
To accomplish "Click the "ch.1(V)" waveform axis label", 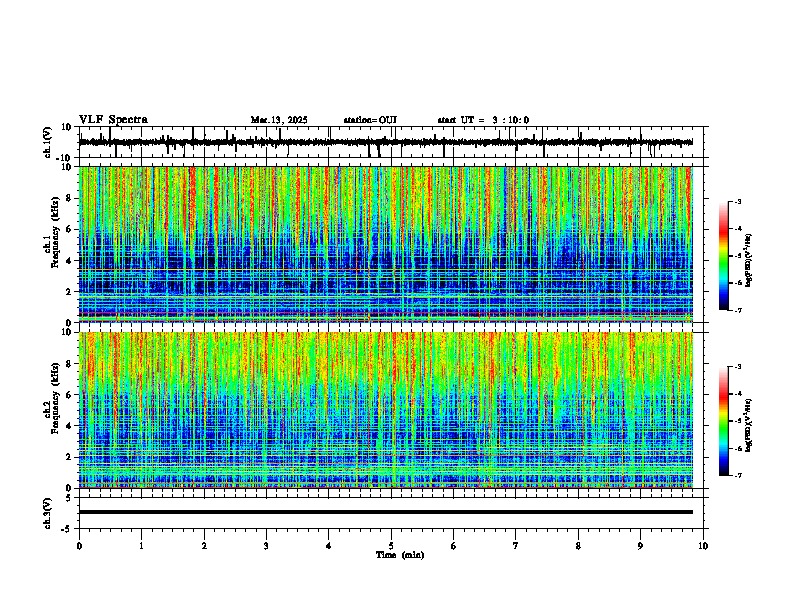I will pos(48,142).
